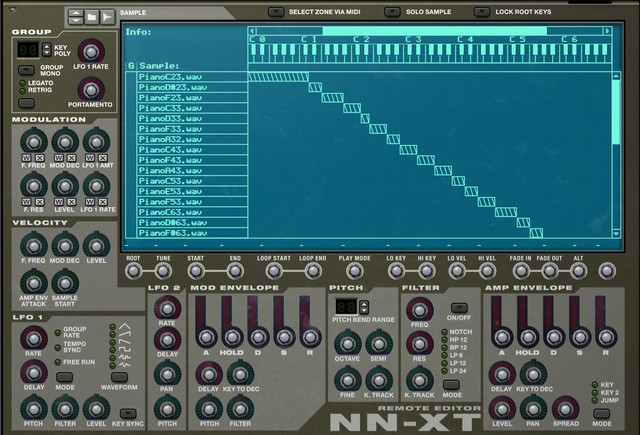Click the PLAY MODE sample parameter knob
The width and height of the screenshot is (640, 435).
[354, 271]
